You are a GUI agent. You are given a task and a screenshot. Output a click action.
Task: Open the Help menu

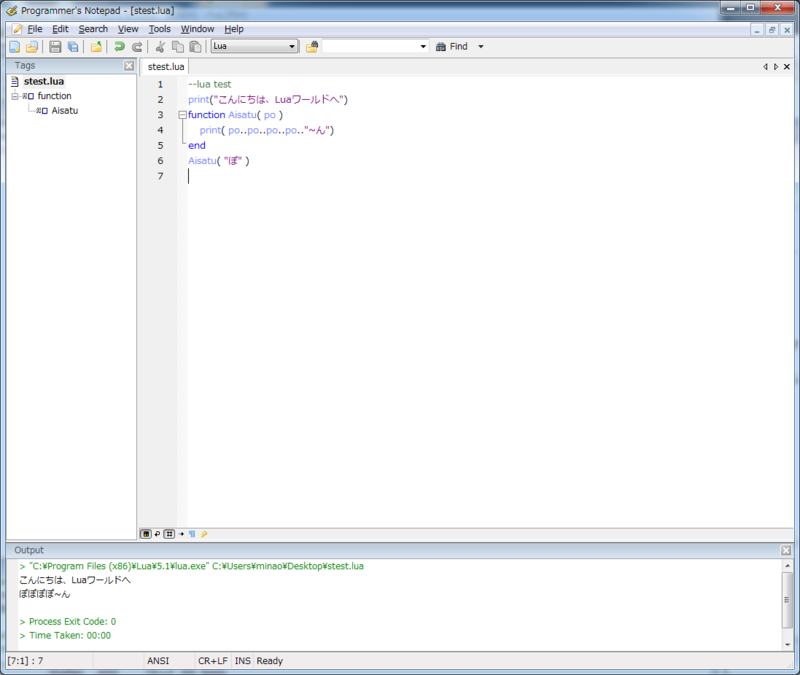coord(234,29)
